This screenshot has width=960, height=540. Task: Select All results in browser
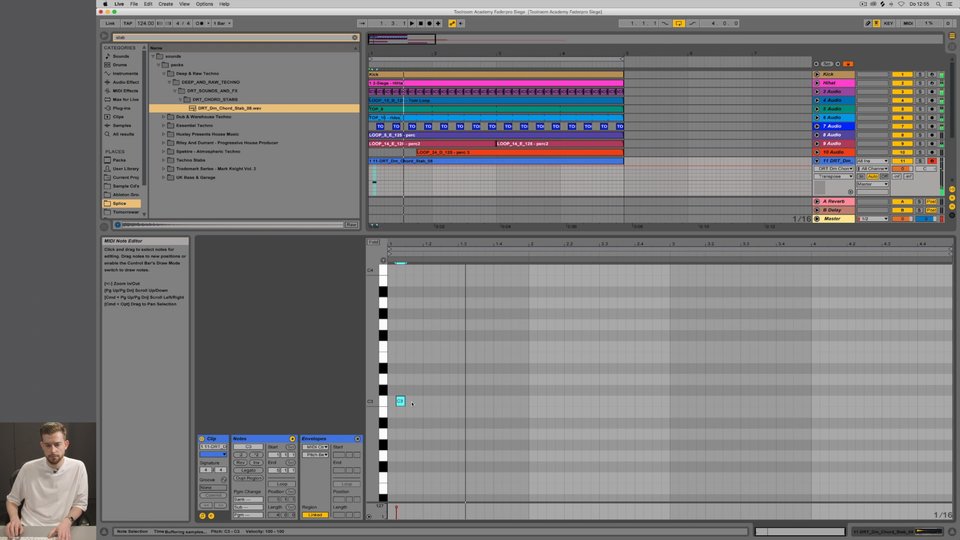(123, 133)
